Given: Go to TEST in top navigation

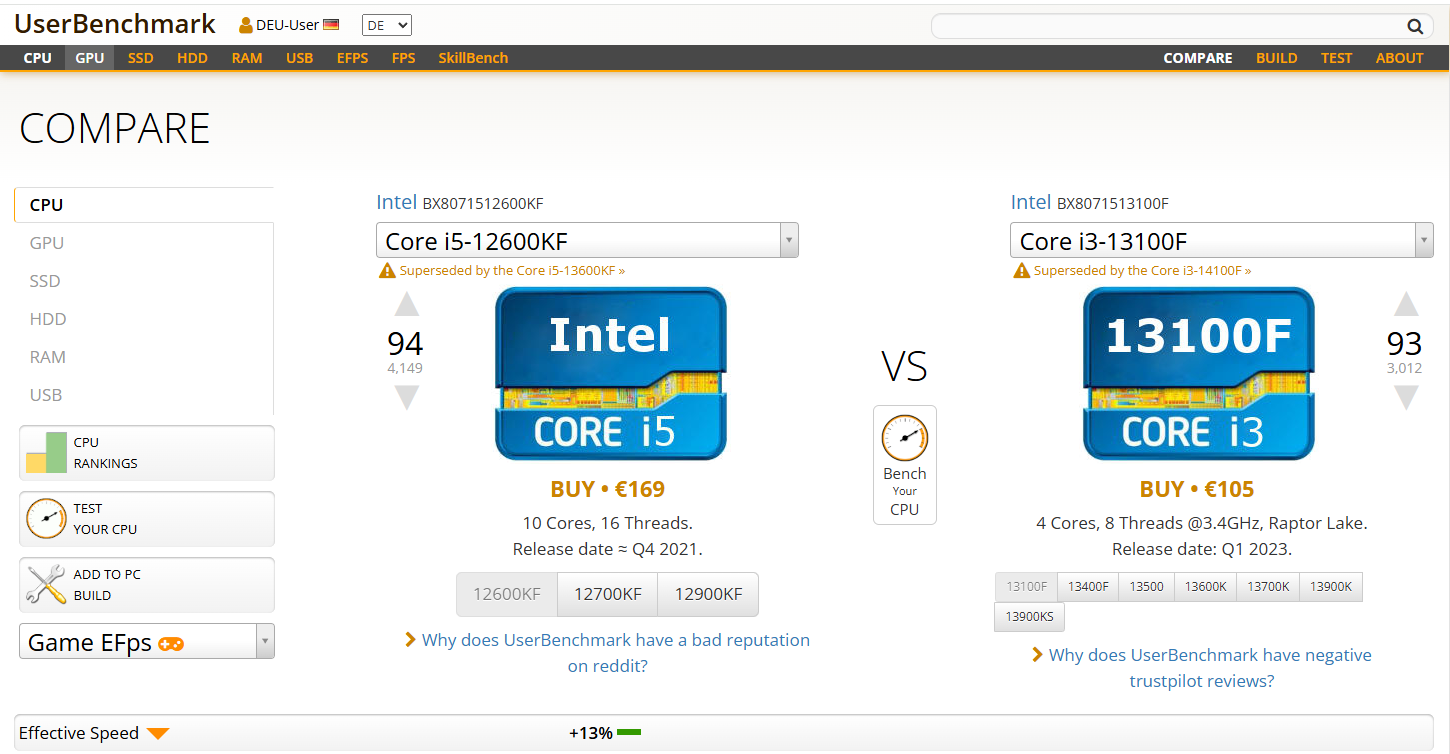Looking at the screenshot, I should (x=1336, y=58).
